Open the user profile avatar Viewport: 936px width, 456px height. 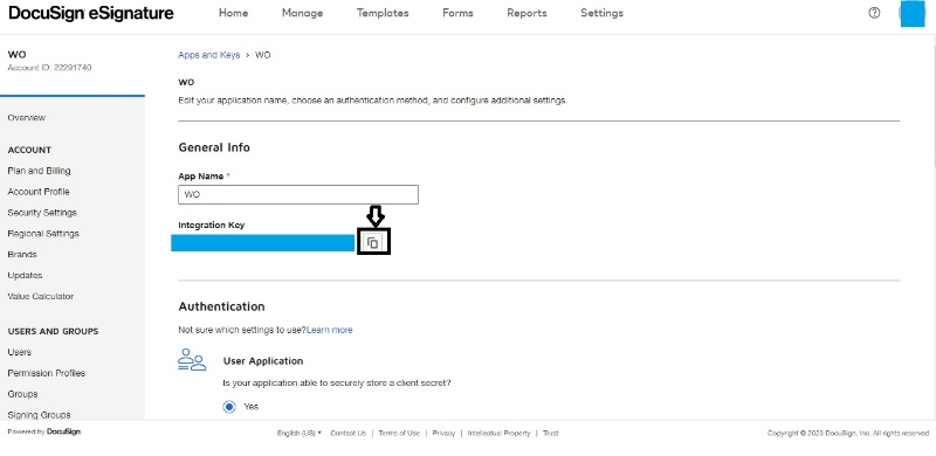click(x=912, y=14)
